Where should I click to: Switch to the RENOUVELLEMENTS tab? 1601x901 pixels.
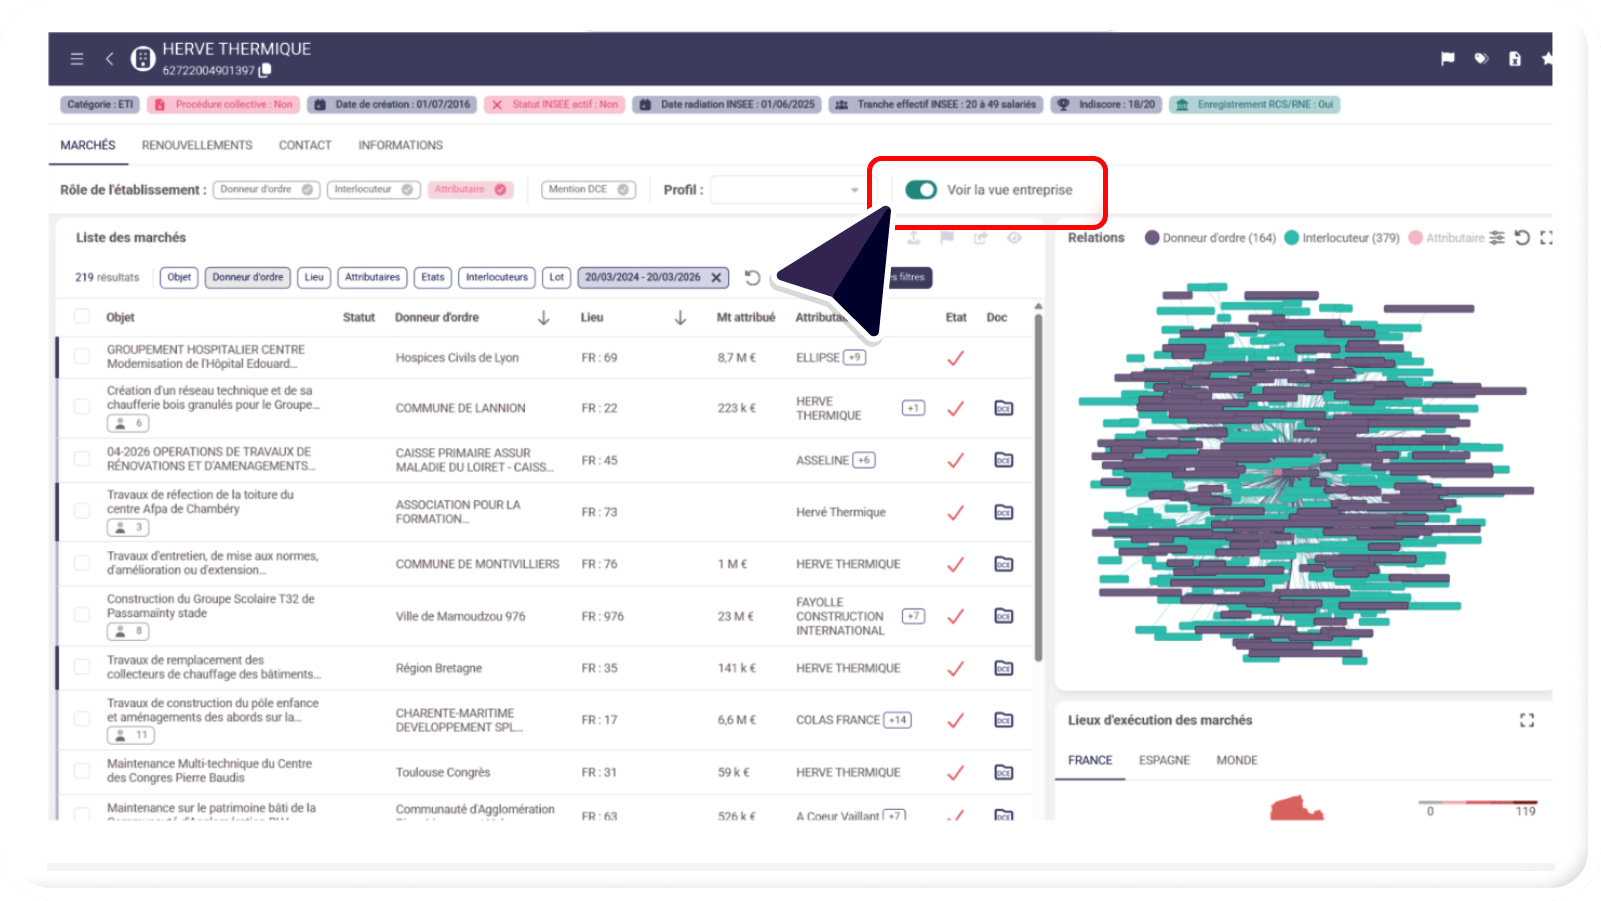click(197, 145)
